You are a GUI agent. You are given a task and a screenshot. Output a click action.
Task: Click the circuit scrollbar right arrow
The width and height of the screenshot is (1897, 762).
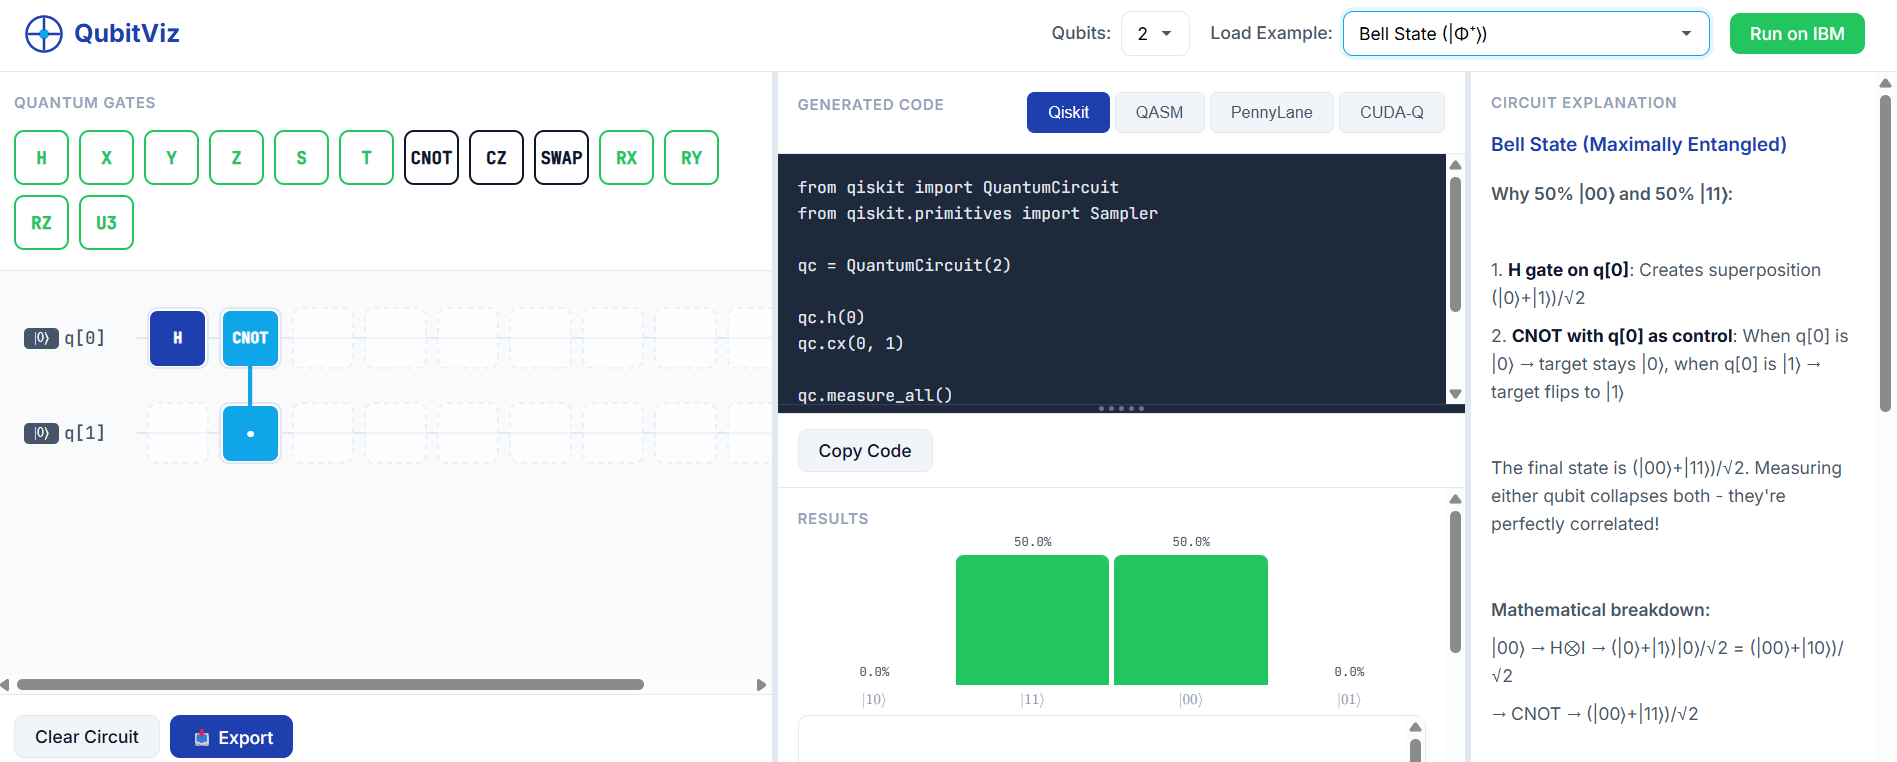[761, 685]
